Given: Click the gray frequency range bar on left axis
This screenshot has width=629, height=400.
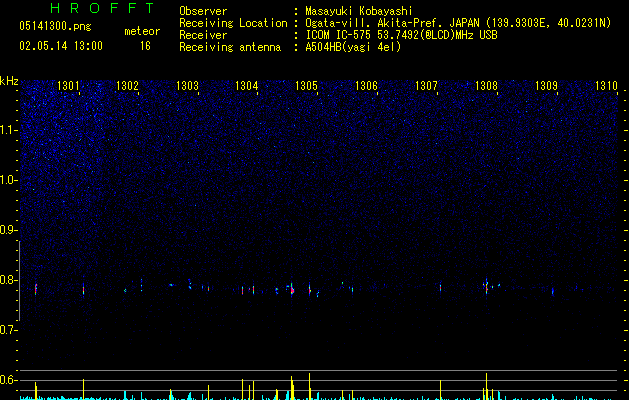Looking at the screenshot, I should [19, 280].
